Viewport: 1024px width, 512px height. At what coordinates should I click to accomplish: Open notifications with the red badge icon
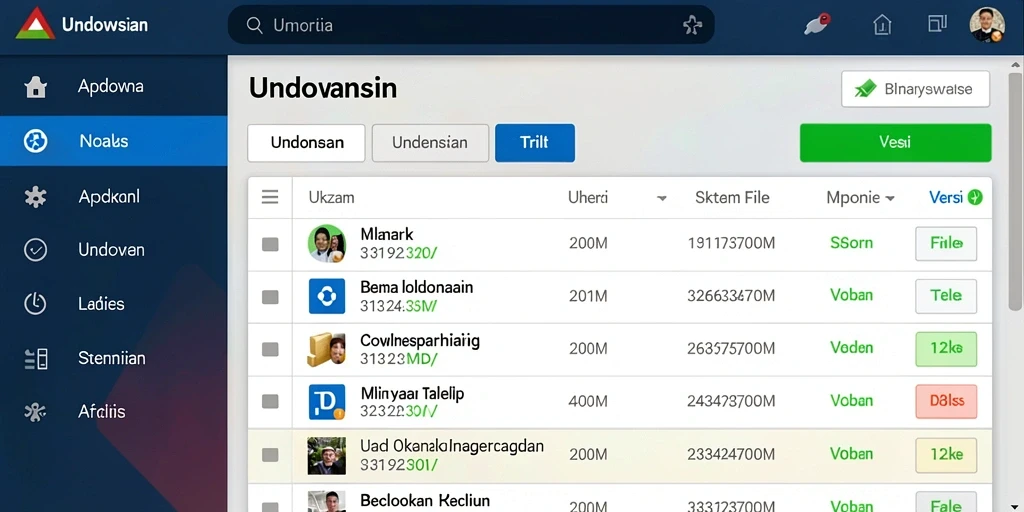click(x=817, y=24)
